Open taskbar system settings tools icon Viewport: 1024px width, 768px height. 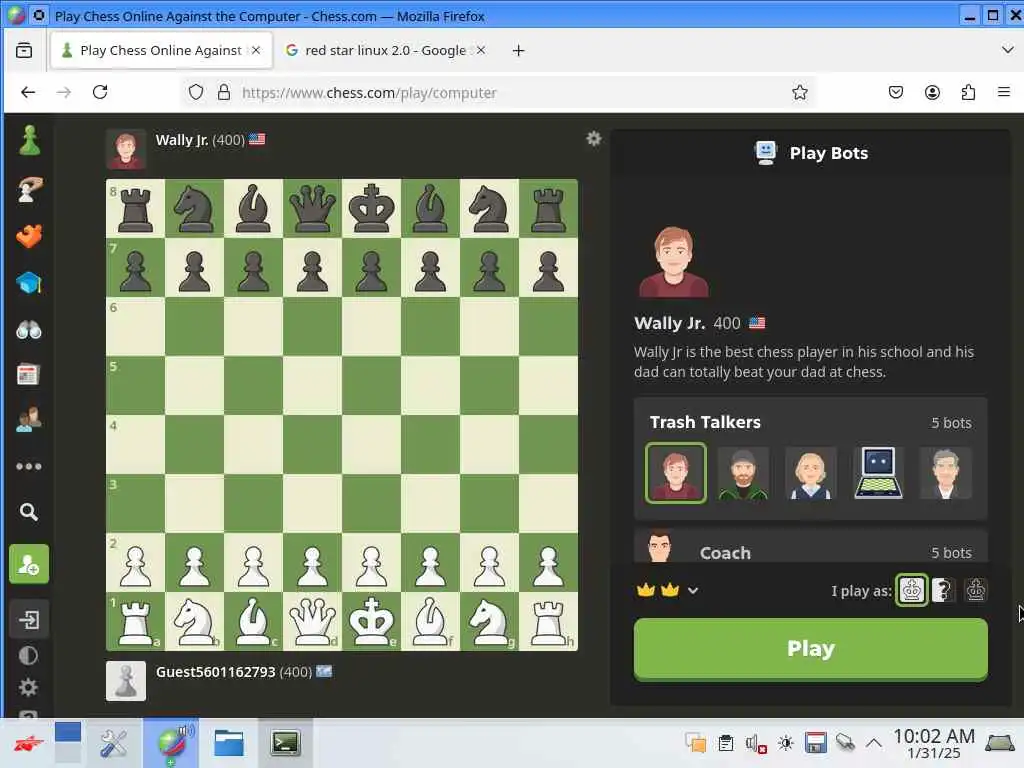(114, 743)
